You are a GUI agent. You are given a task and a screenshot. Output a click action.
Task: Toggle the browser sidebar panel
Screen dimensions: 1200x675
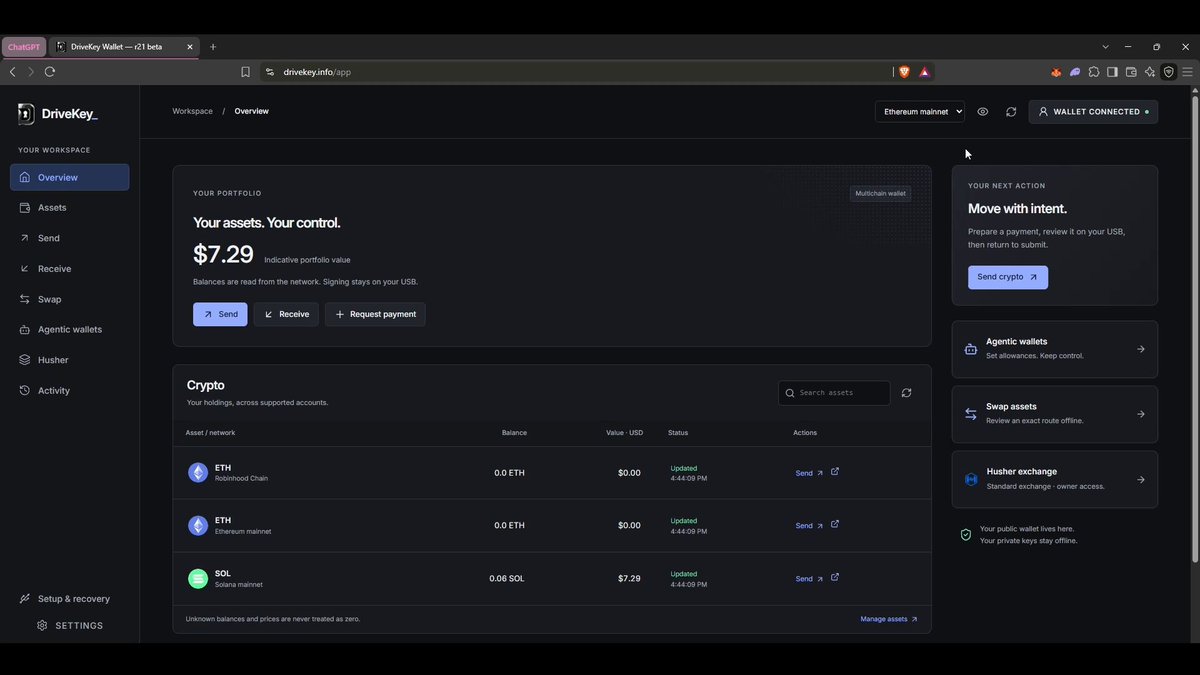tap(1112, 72)
